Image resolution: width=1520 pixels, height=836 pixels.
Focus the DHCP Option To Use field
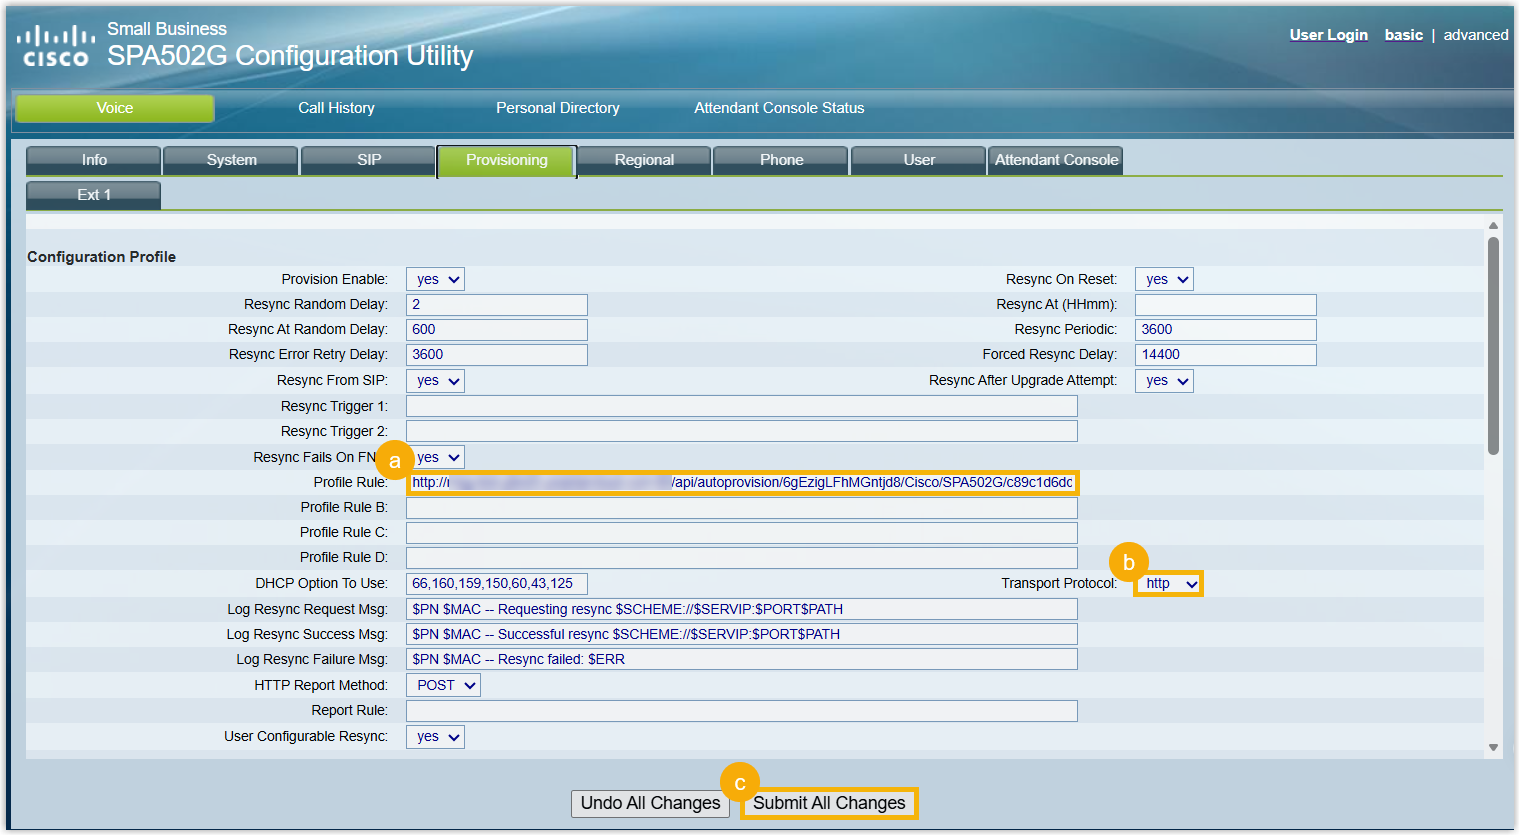click(x=497, y=584)
